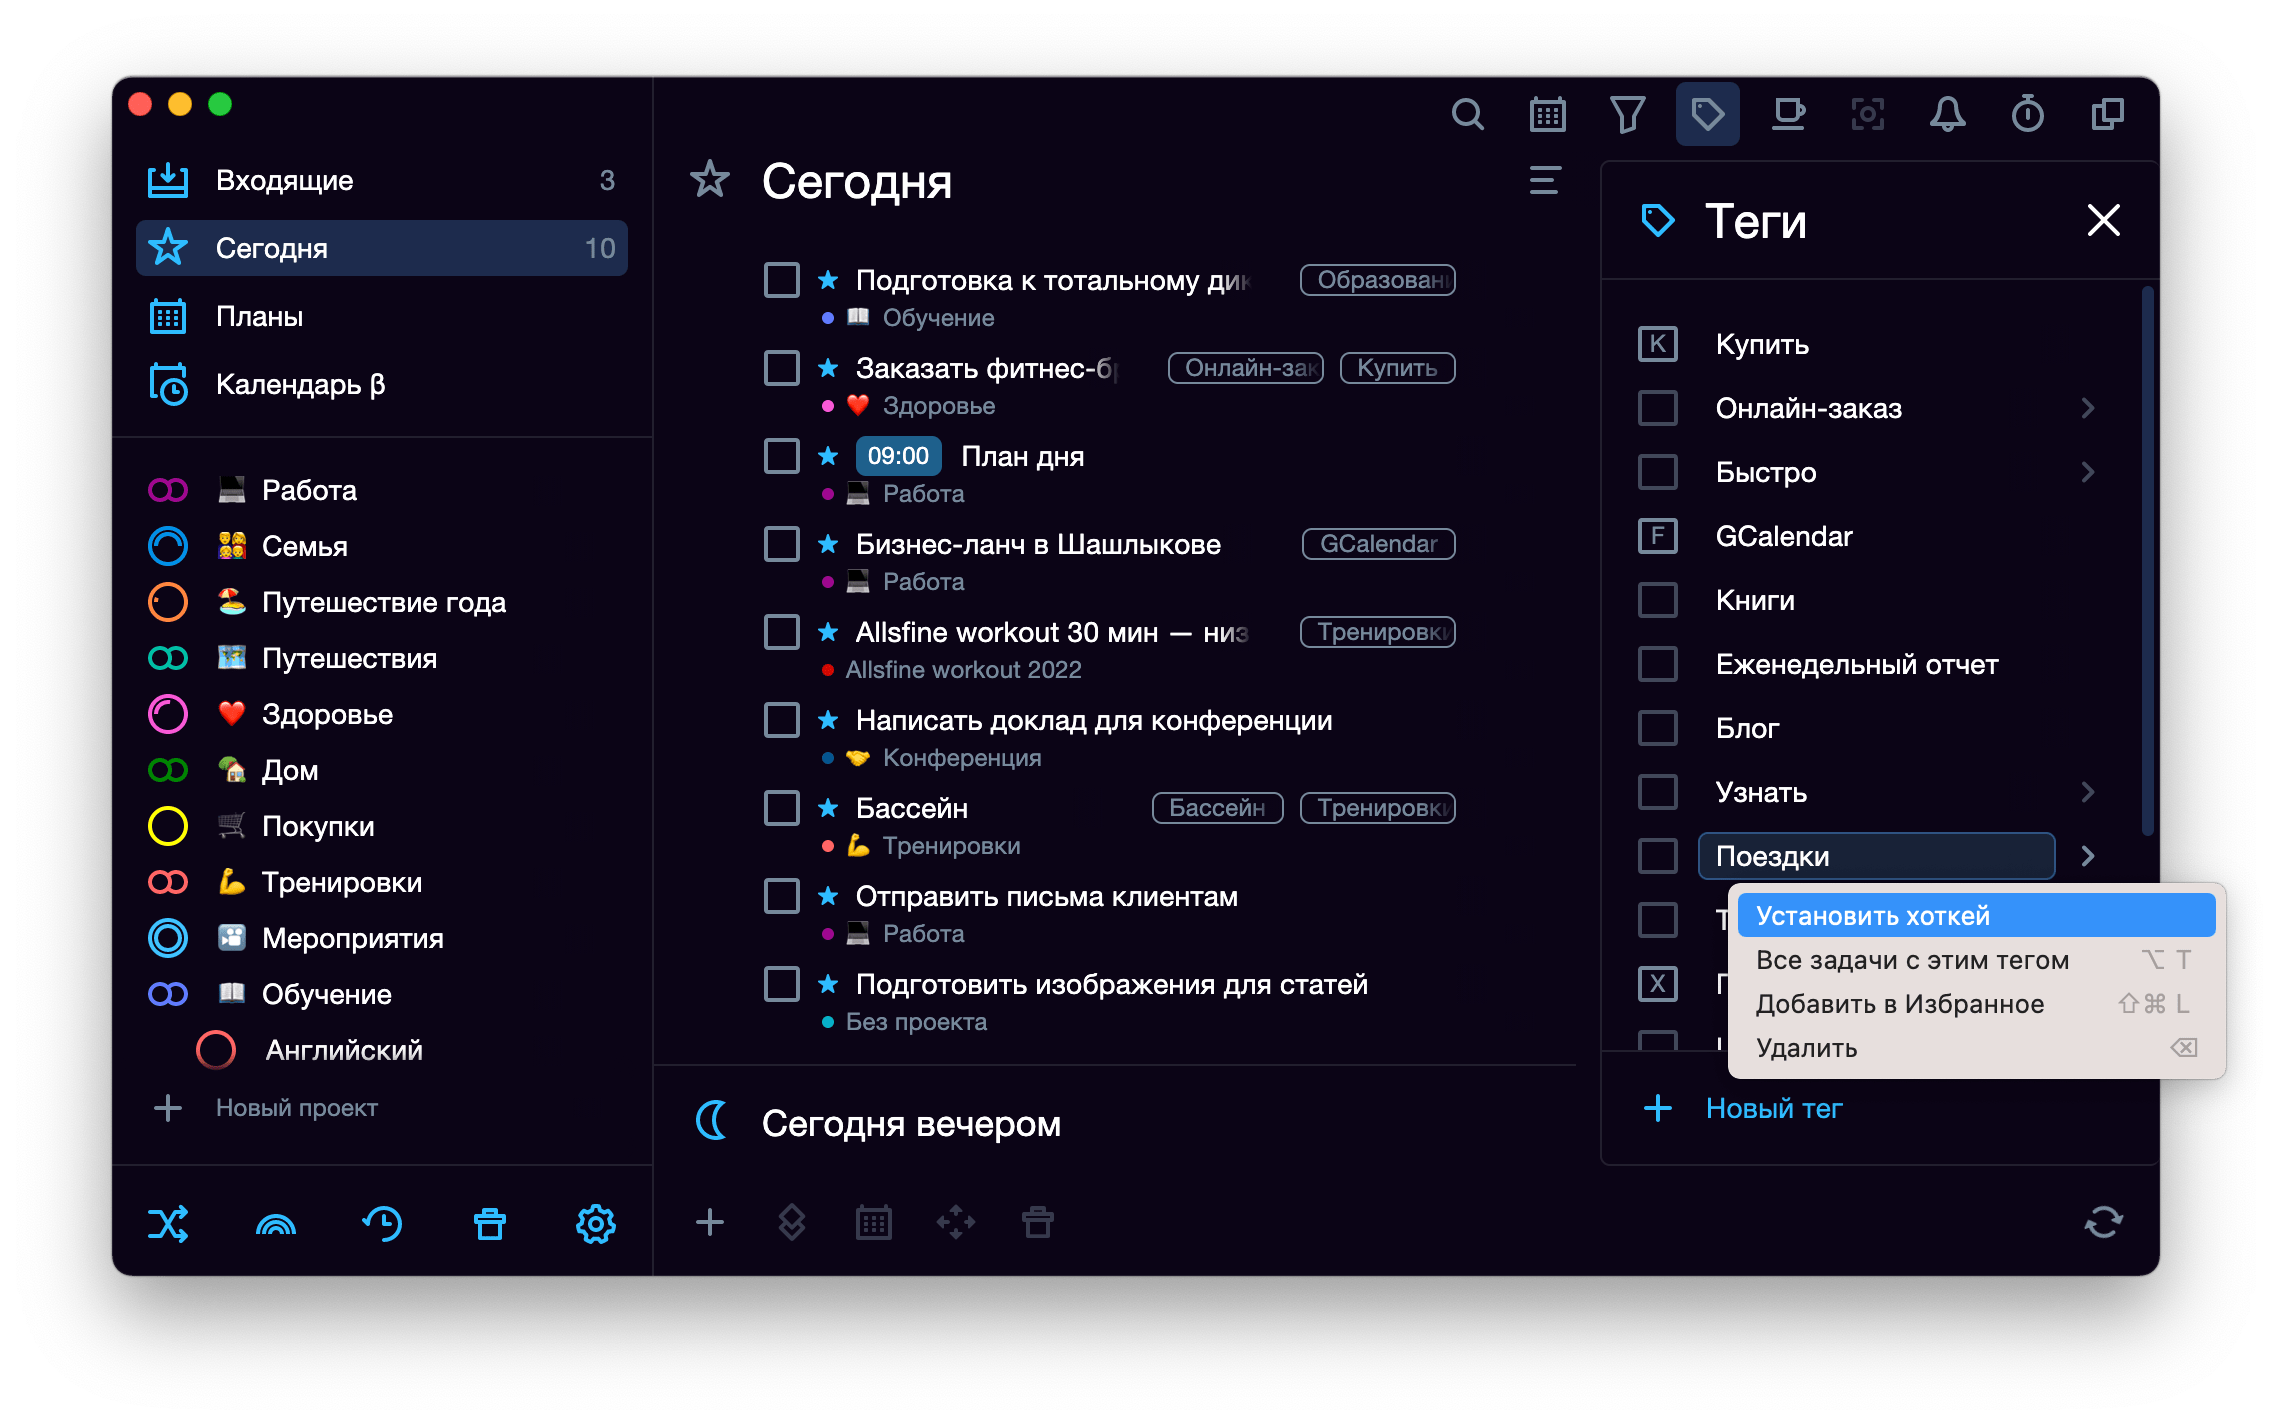Click the bottom toolbar calendar schedule icon
Viewport: 2272px width, 1424px height.
873,1222
